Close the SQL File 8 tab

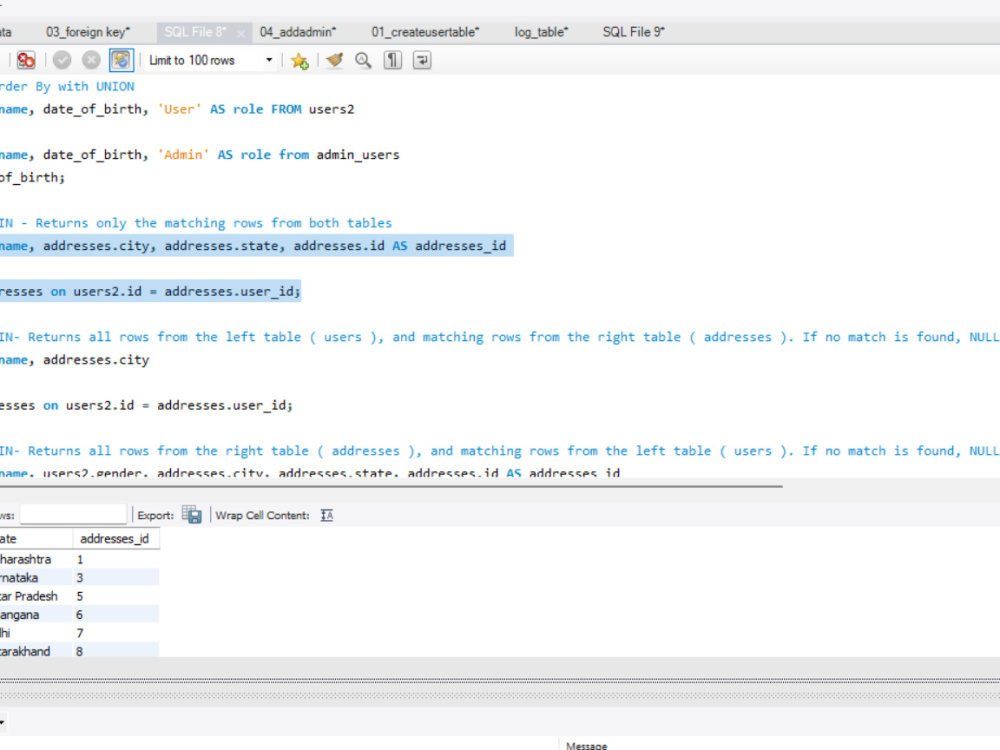coord(240,33)
